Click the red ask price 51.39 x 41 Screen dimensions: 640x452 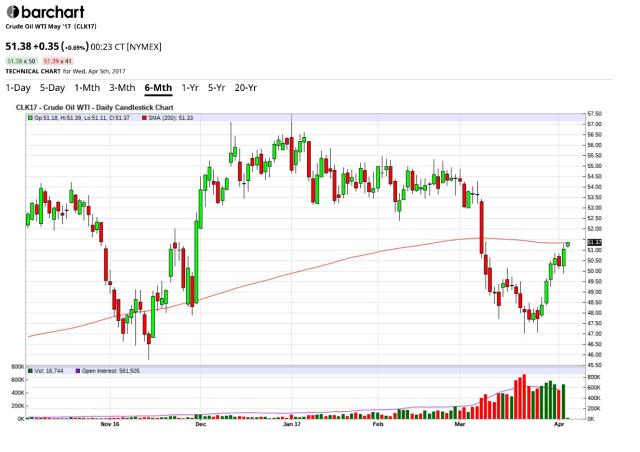pyautogui.click(x=56, y=62)
